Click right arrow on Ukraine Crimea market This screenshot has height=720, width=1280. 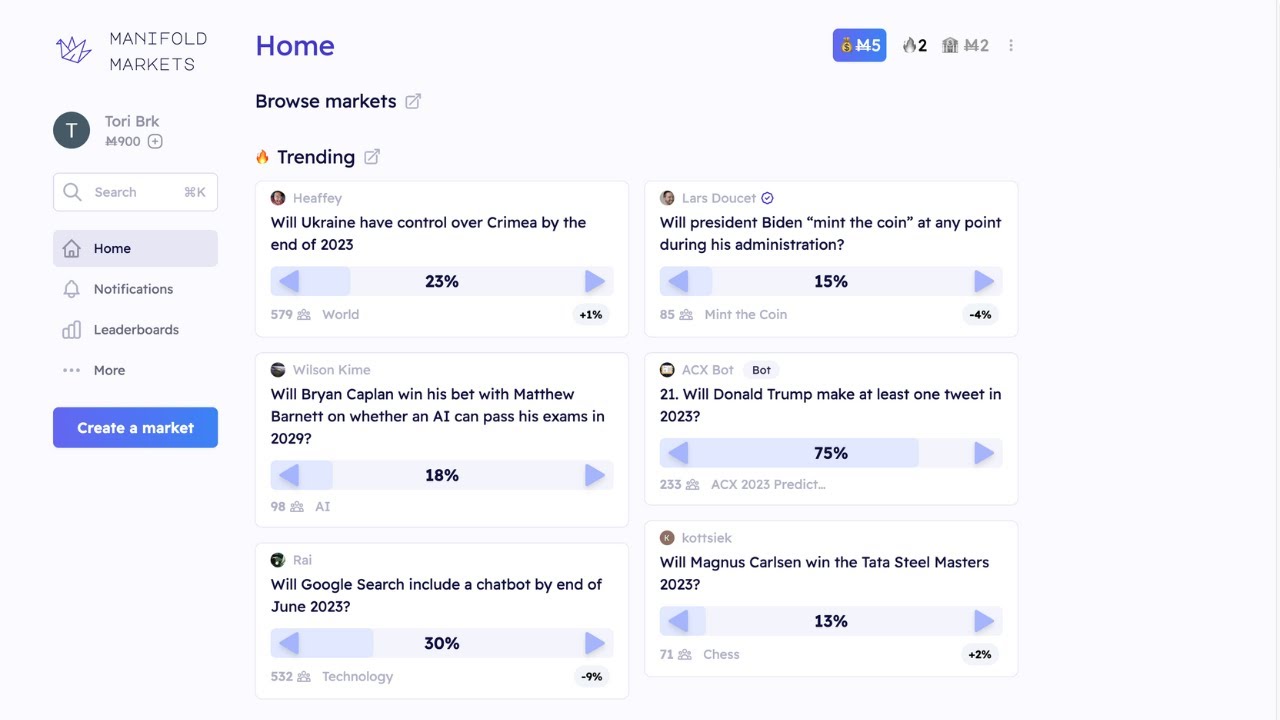pos(595,281)
